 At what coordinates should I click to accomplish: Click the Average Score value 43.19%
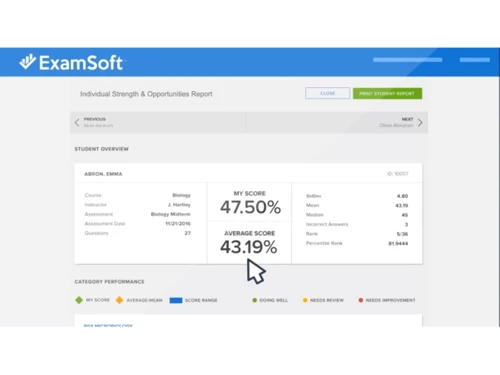pyautogui.click(x=249, y=247)
